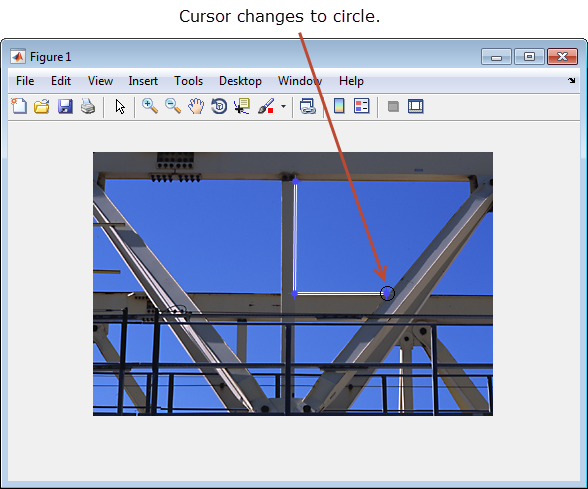Screen dimensions: 588x489
Task: Print the figure using the printer icon
Action: click(88, 106)
